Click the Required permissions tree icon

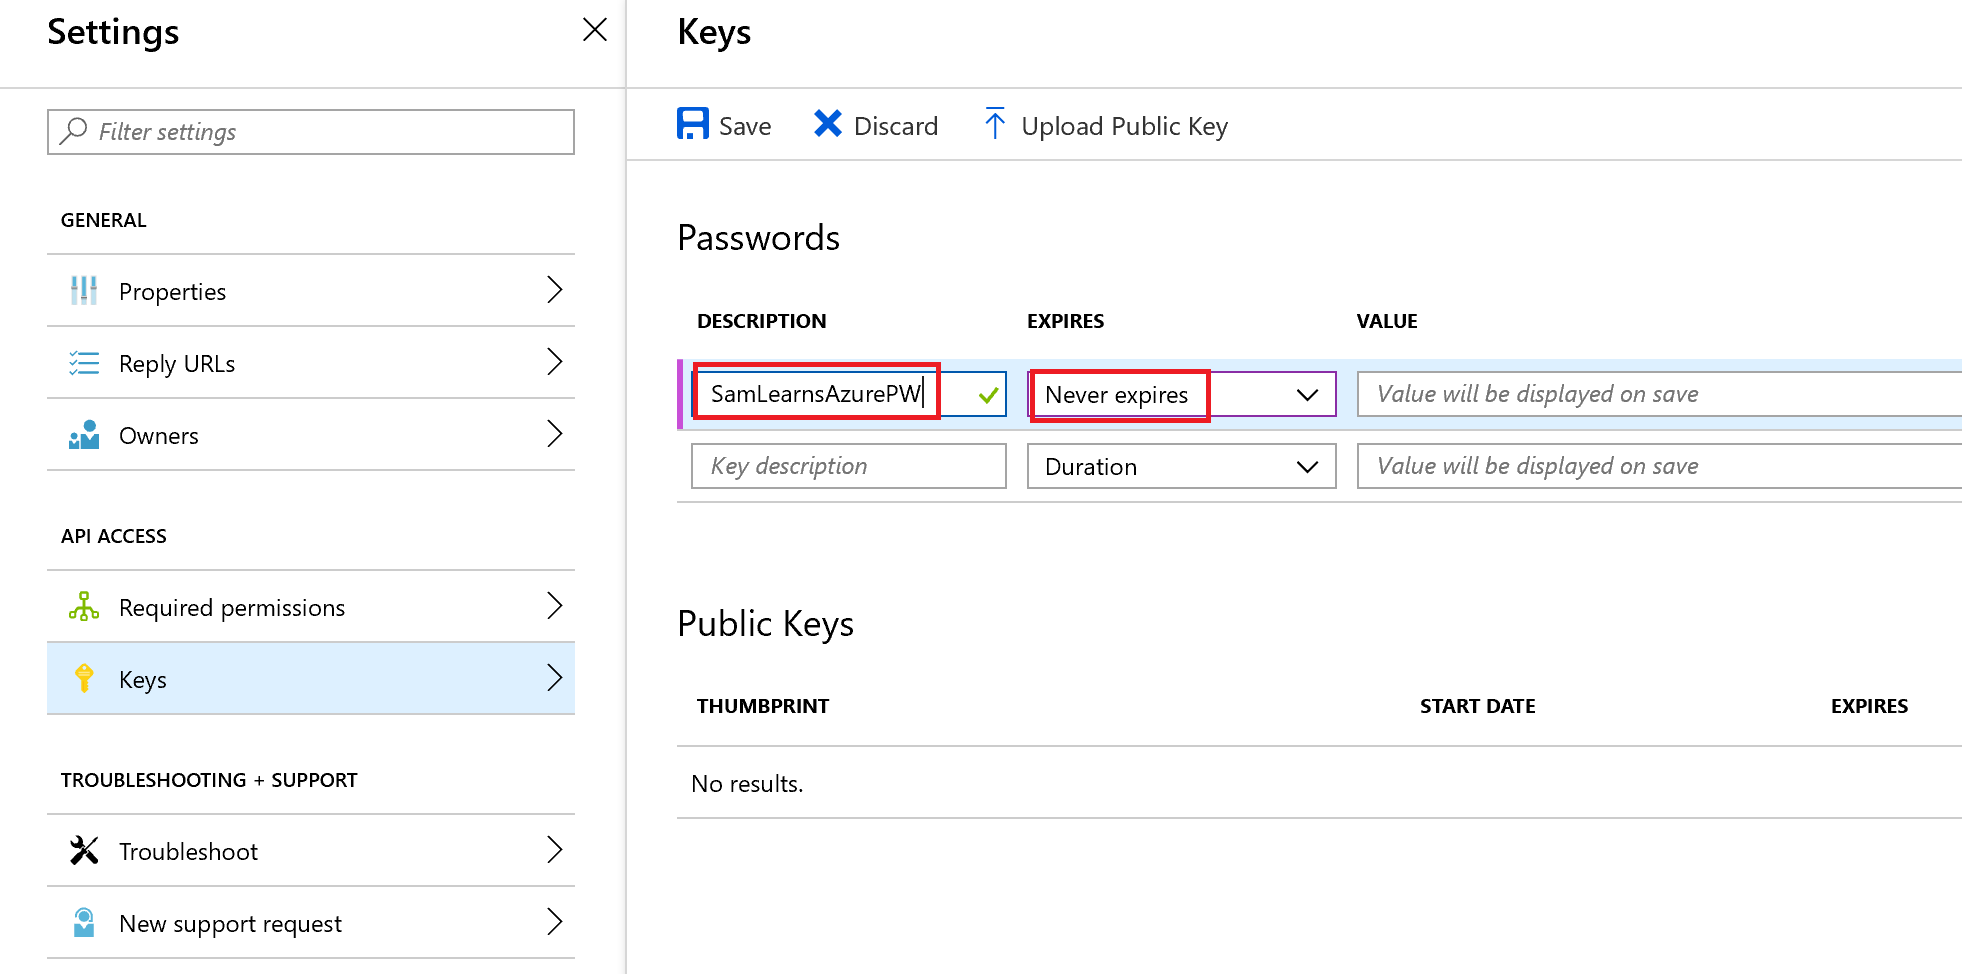coord(84,607)
